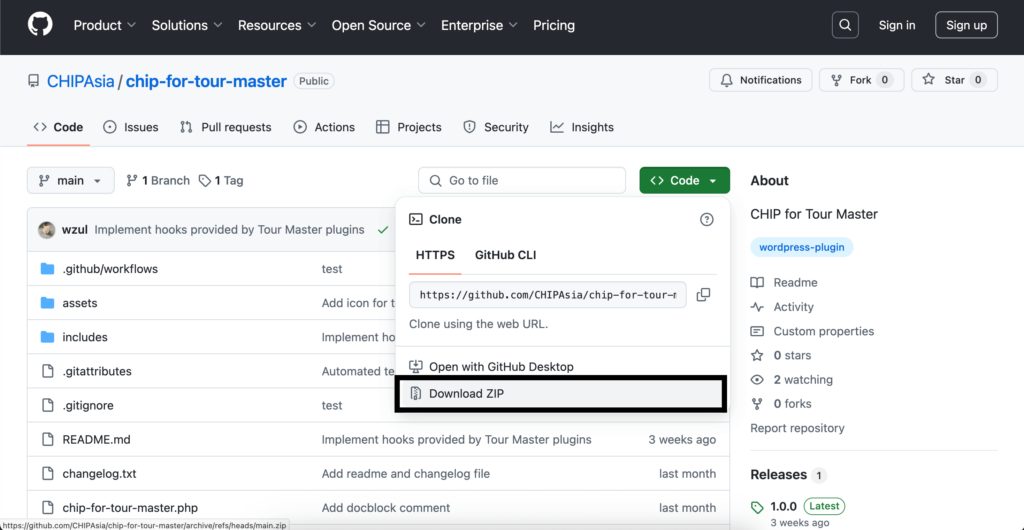Switch to the GitHub CLI tab
1024x530 pixels.
(x=505, y=255)
